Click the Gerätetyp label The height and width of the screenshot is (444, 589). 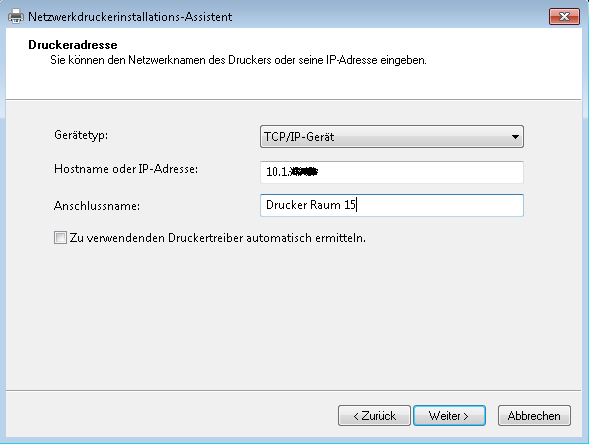click(81, 135)
